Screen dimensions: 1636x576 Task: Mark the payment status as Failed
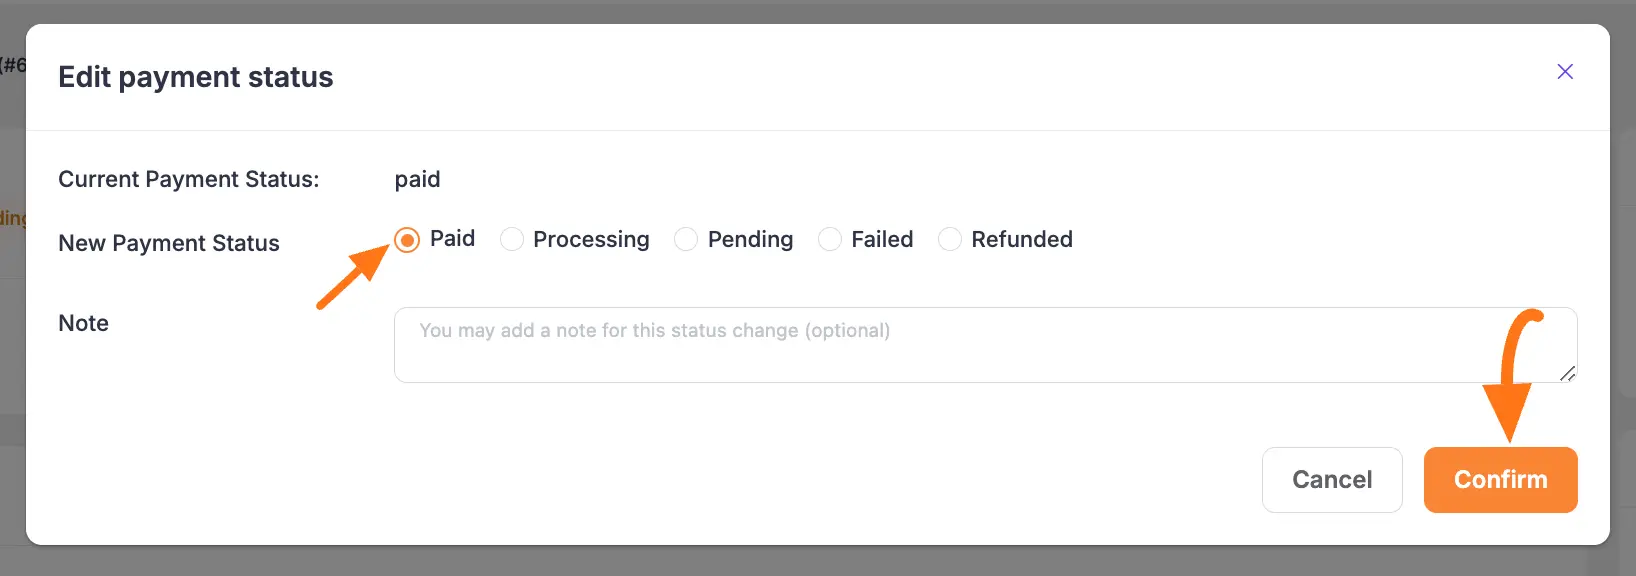point(829,239)
